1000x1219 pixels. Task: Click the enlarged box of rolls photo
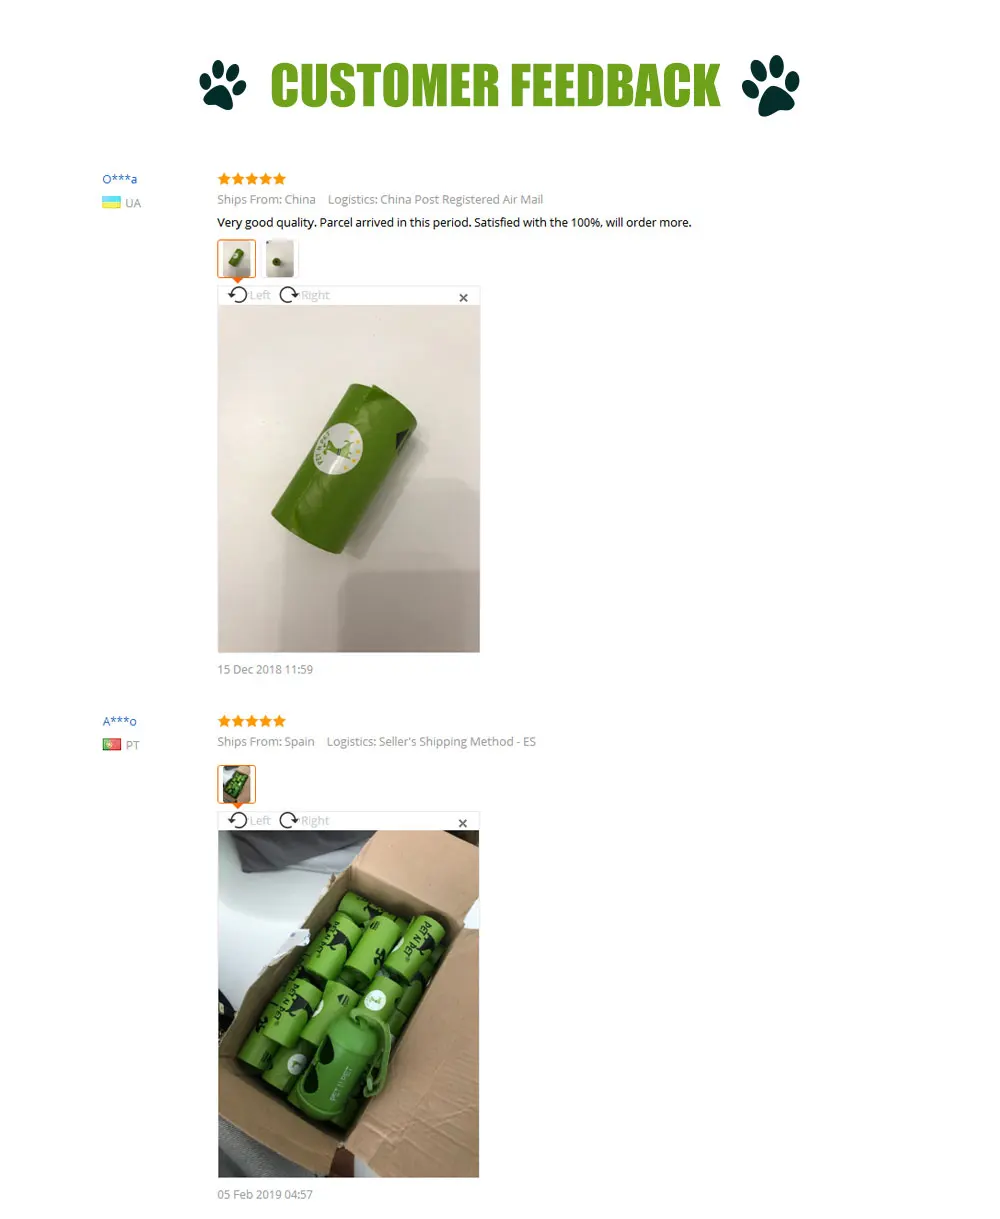(x=349, y=1004)
